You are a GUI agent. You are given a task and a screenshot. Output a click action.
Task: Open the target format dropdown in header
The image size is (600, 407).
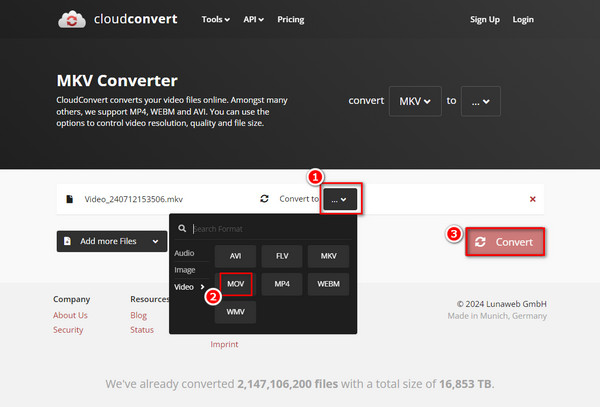point(481,101)
